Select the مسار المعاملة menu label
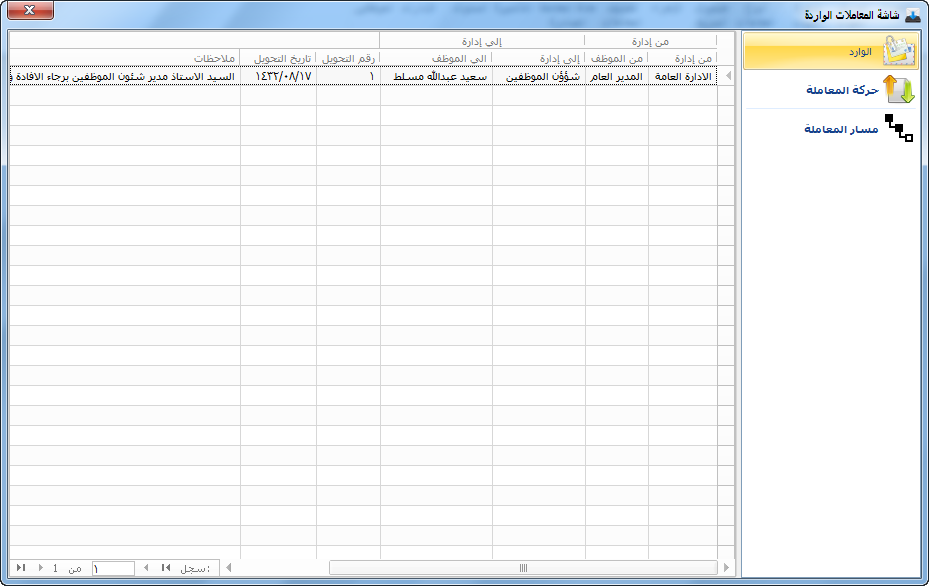 pyautogui.click(x=841, y=129)
